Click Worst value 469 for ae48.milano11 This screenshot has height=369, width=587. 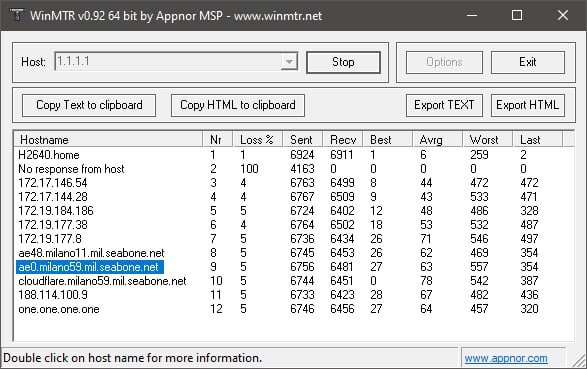click(479, 253)
